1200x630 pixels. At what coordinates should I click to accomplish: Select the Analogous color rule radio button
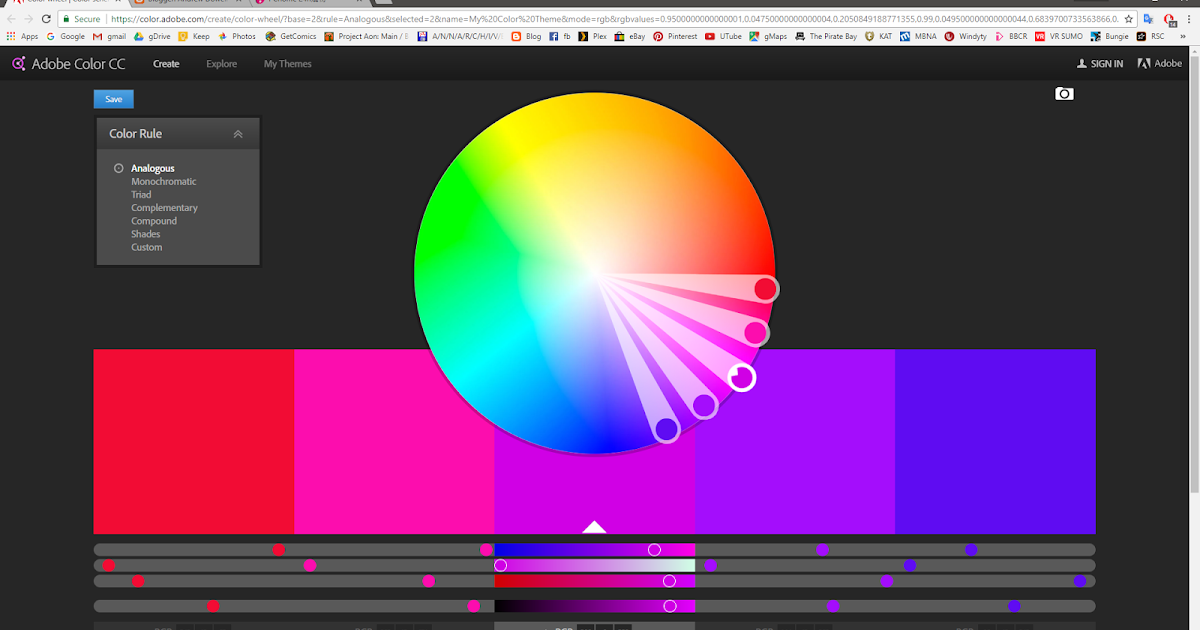[118, 168]
